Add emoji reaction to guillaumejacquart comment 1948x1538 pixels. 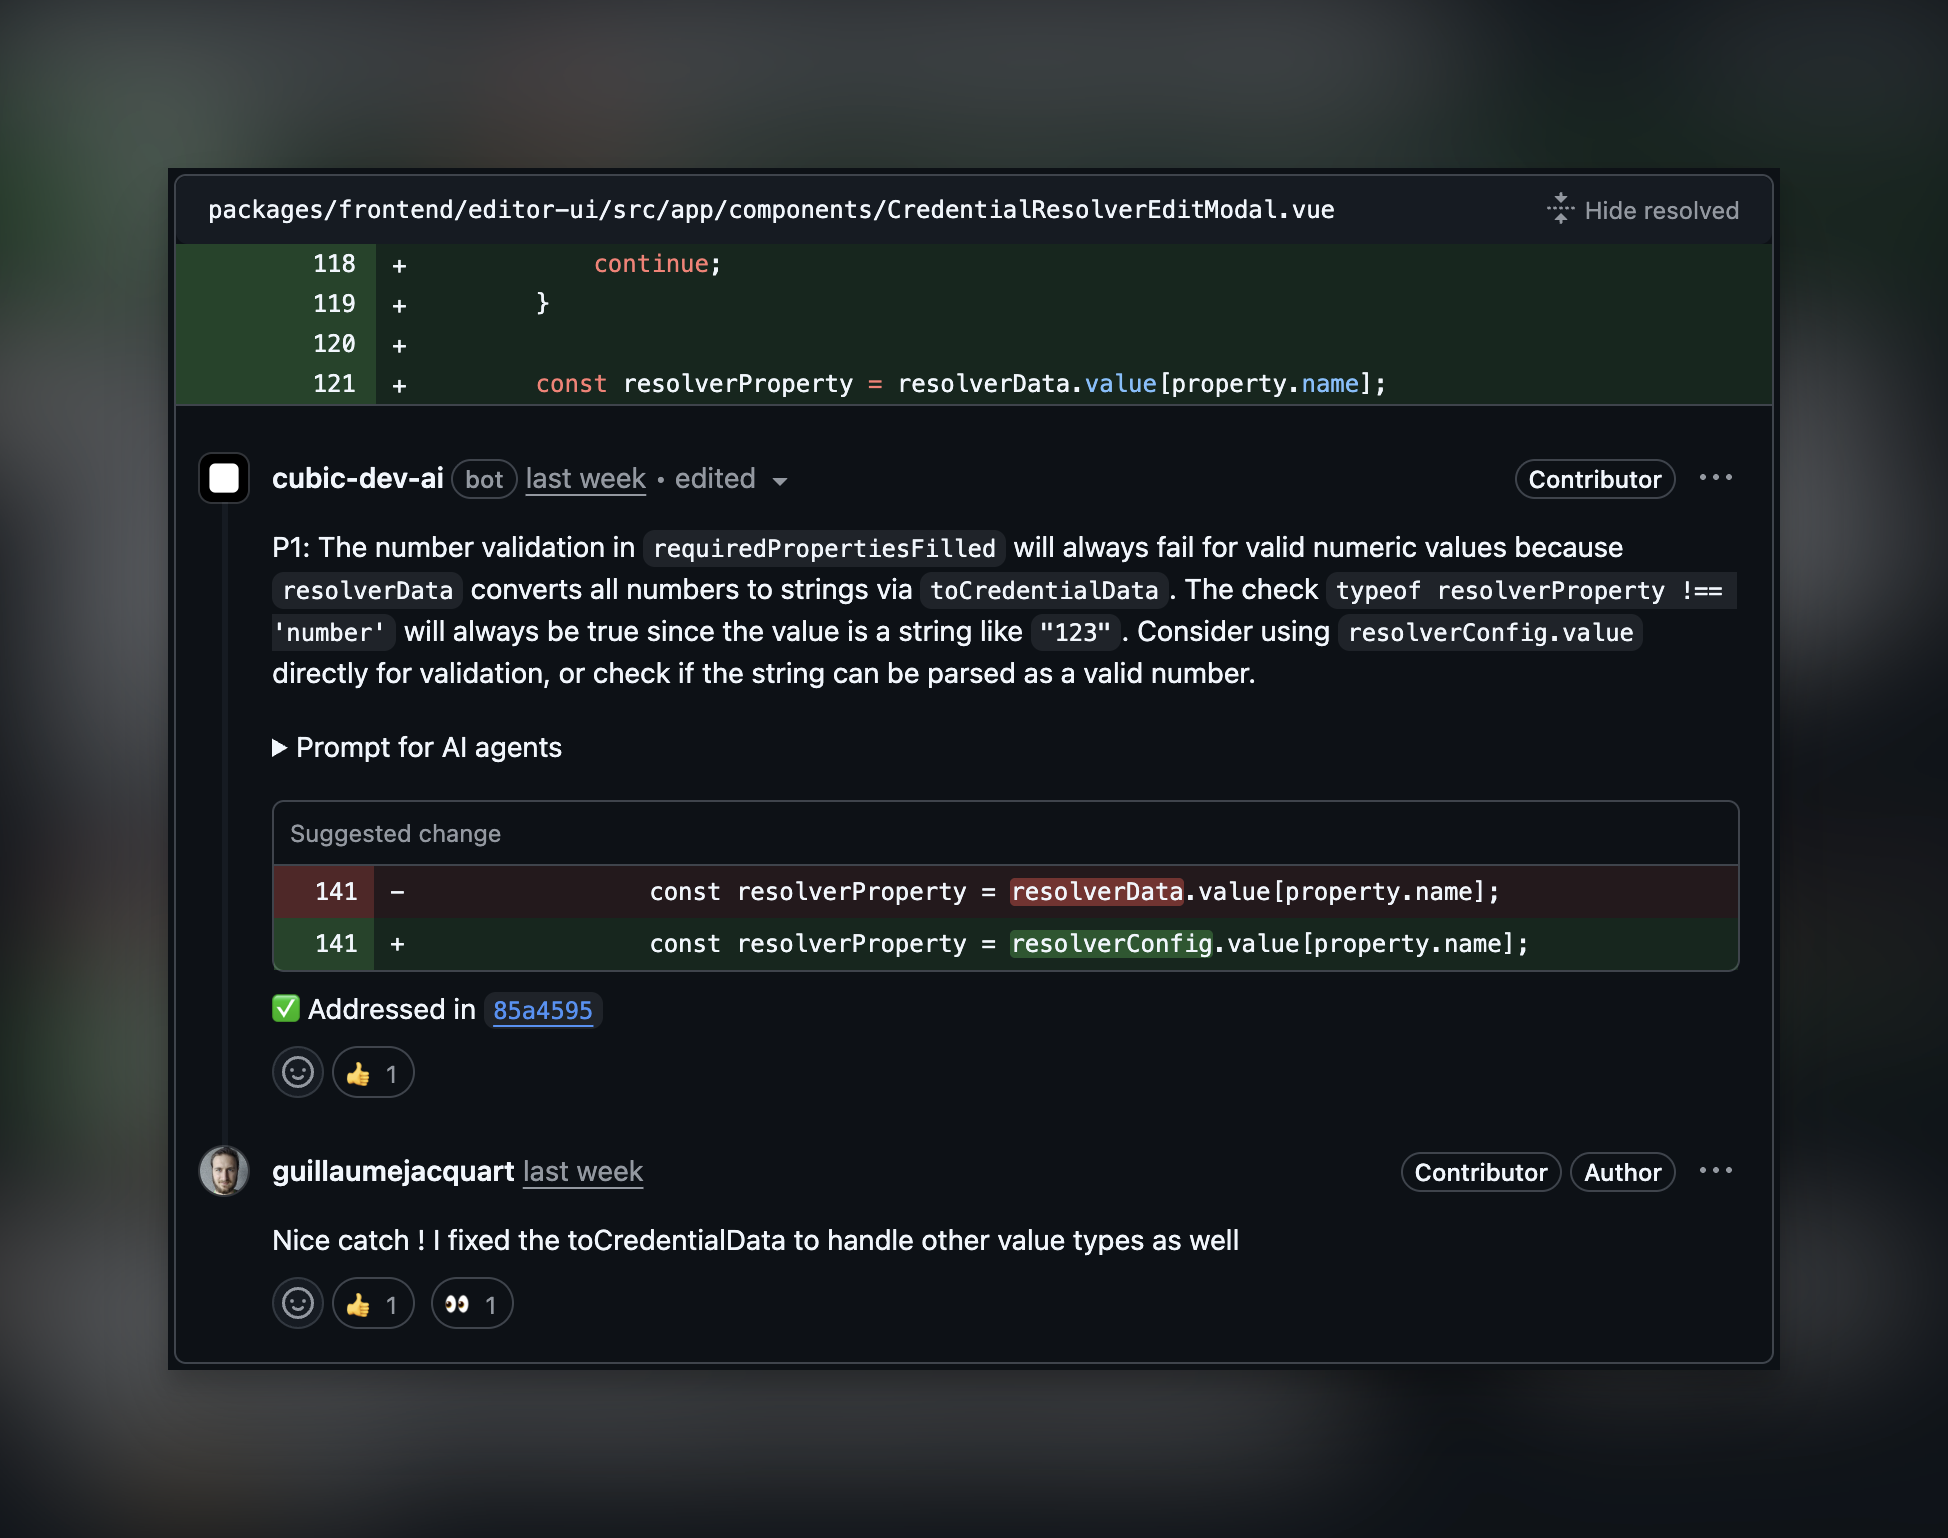pyautogui.click(x=298, y=1303)
